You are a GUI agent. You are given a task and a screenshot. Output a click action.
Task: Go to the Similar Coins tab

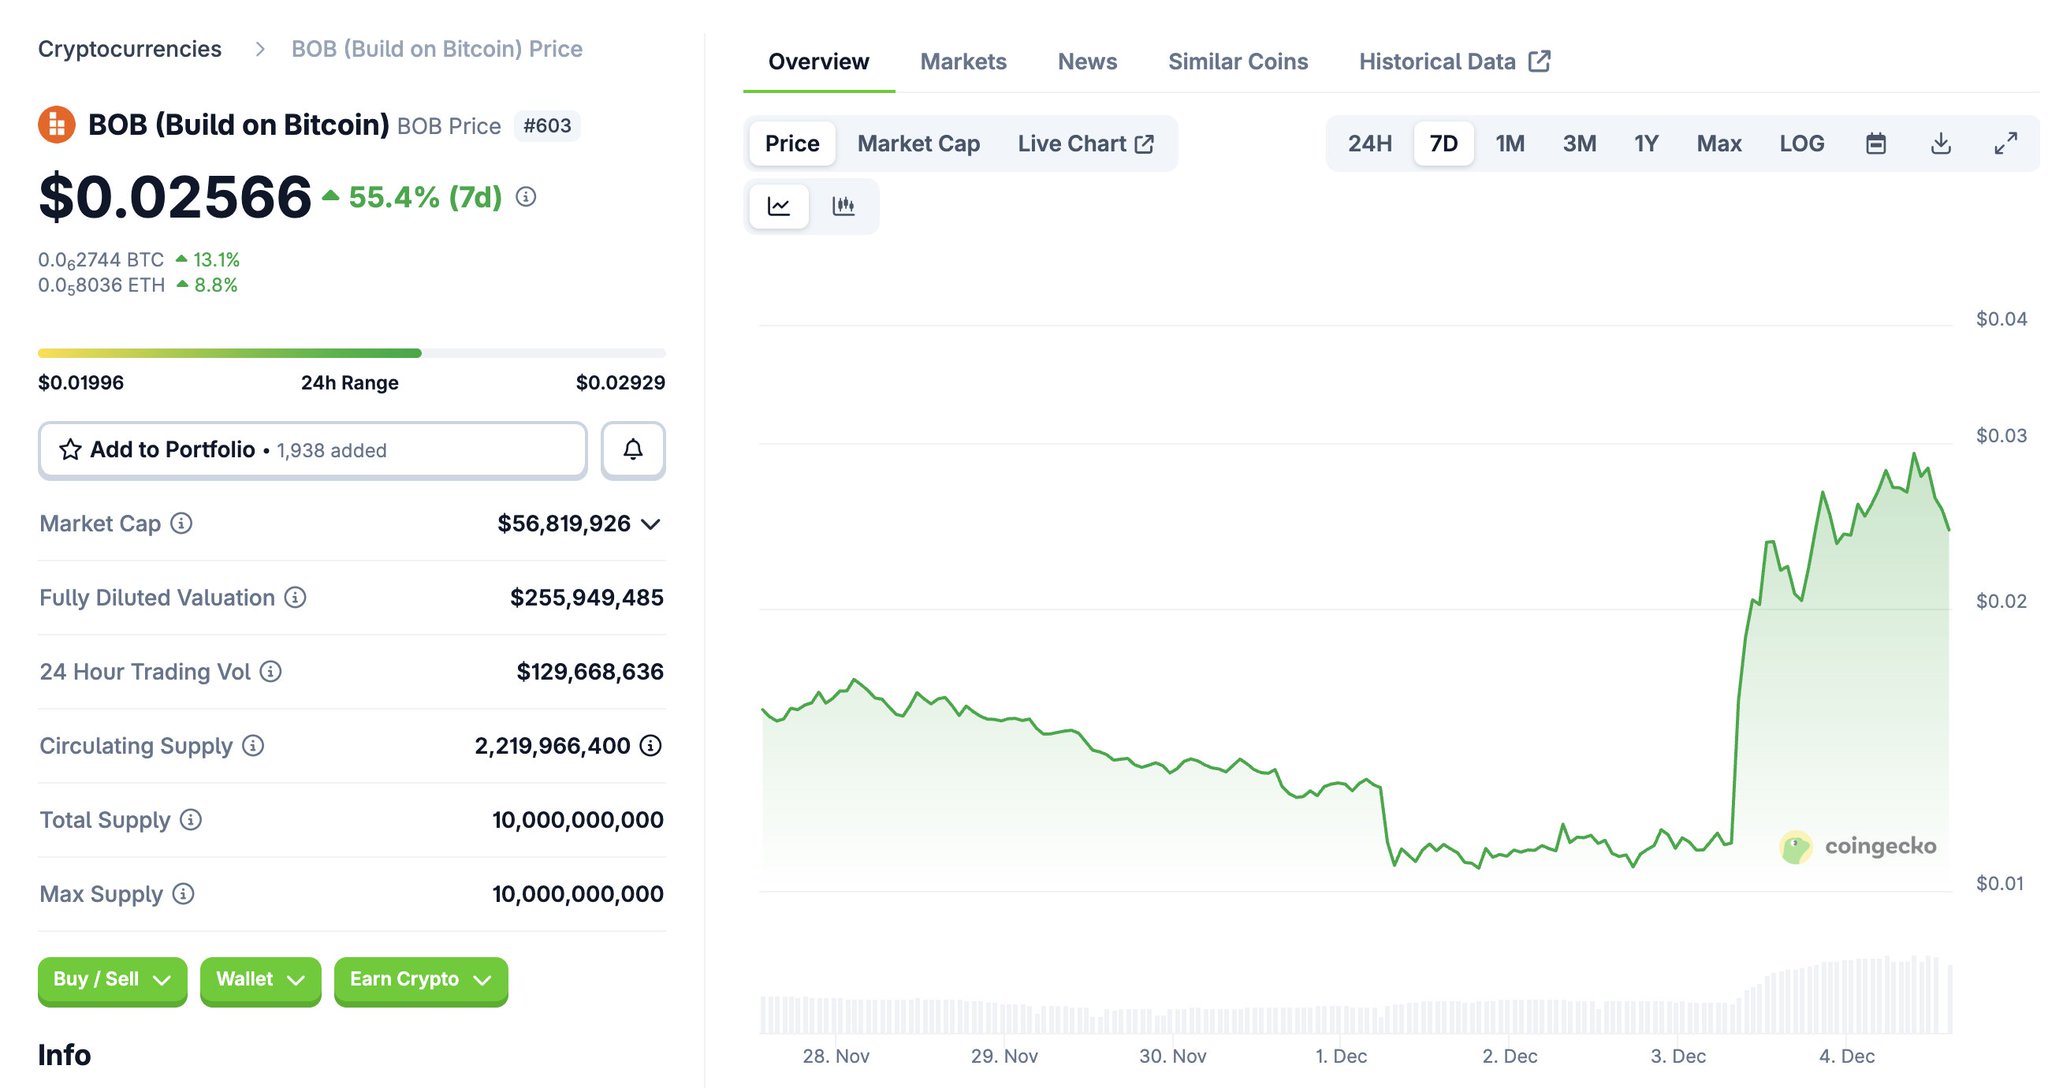pos(1237,62)
